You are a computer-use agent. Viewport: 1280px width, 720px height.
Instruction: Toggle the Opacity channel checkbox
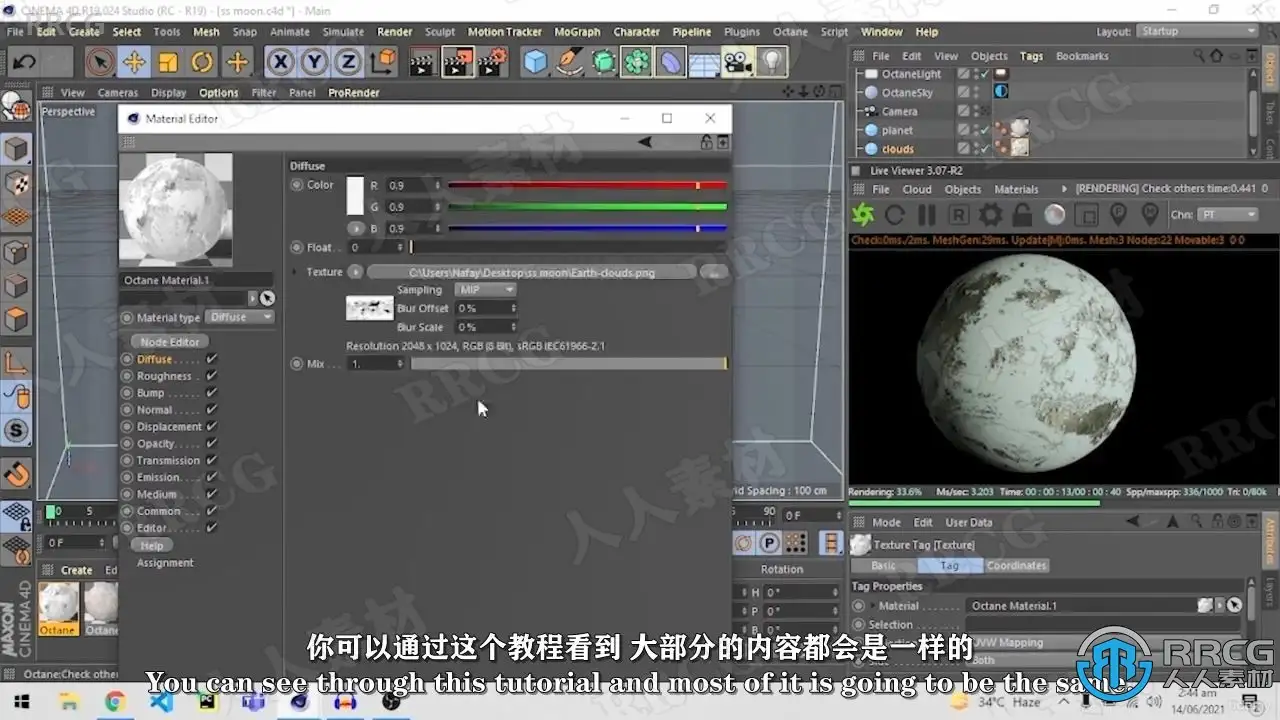pyautogui.click(x=212, y=444)
